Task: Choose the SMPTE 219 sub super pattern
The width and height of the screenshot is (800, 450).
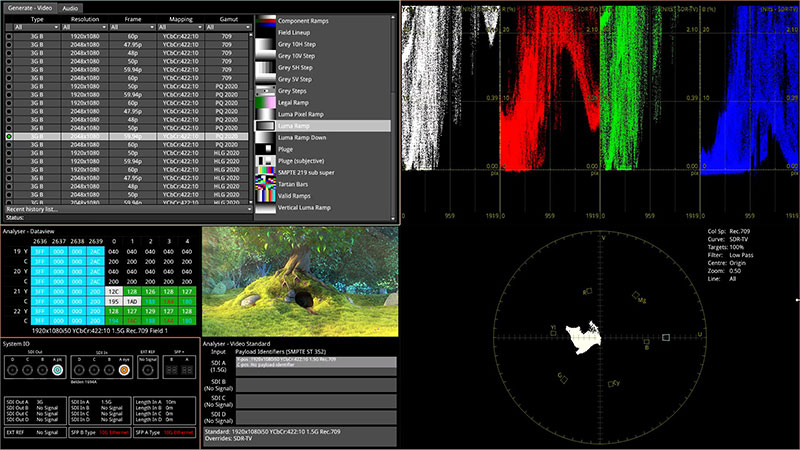Action: click(x=266, y=172)
